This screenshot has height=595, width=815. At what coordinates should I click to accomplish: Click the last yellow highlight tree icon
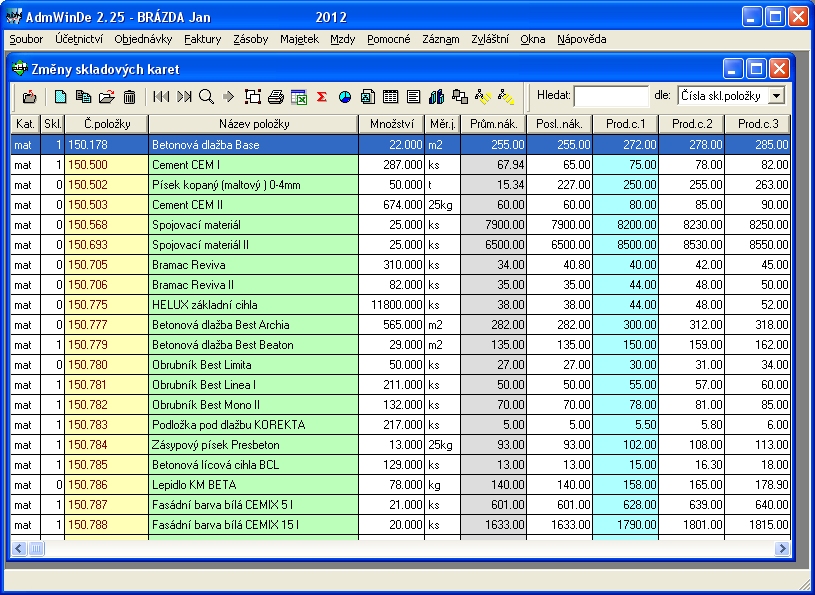tap(506, 97)
